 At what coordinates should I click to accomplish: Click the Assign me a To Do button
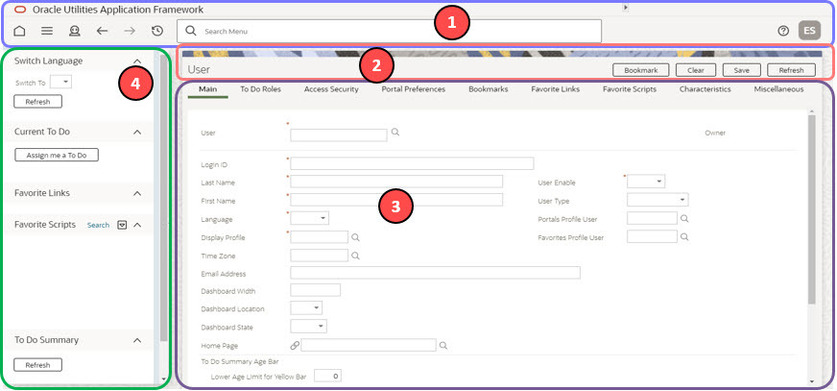point(56,155)
